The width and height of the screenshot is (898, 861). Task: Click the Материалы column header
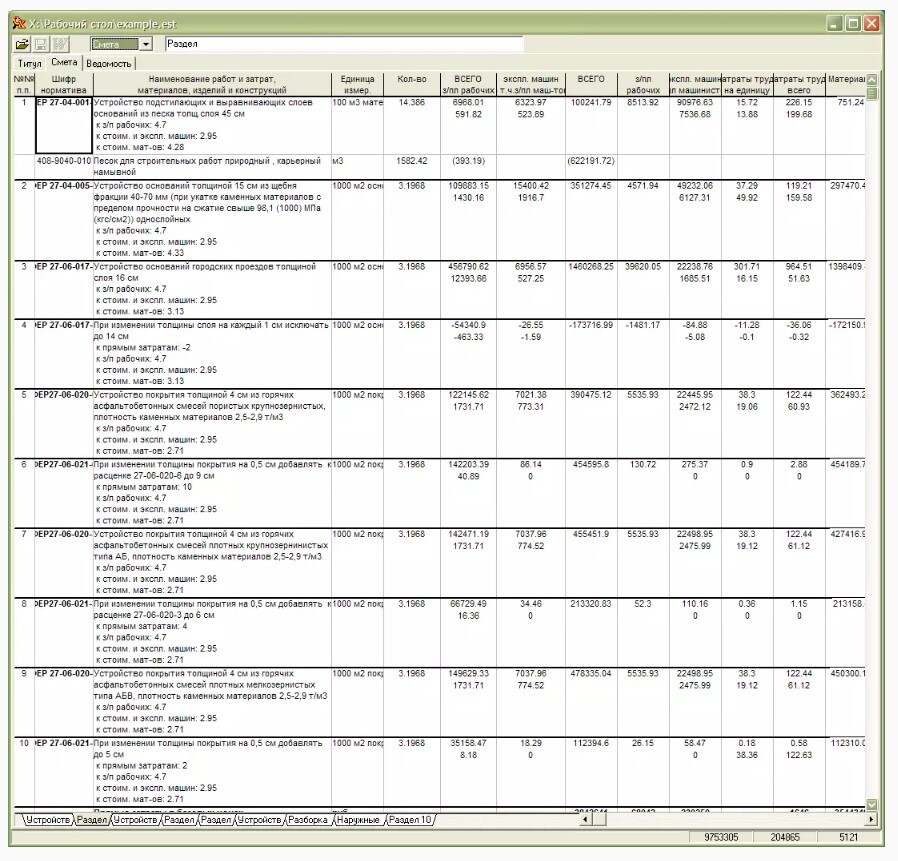845,84
